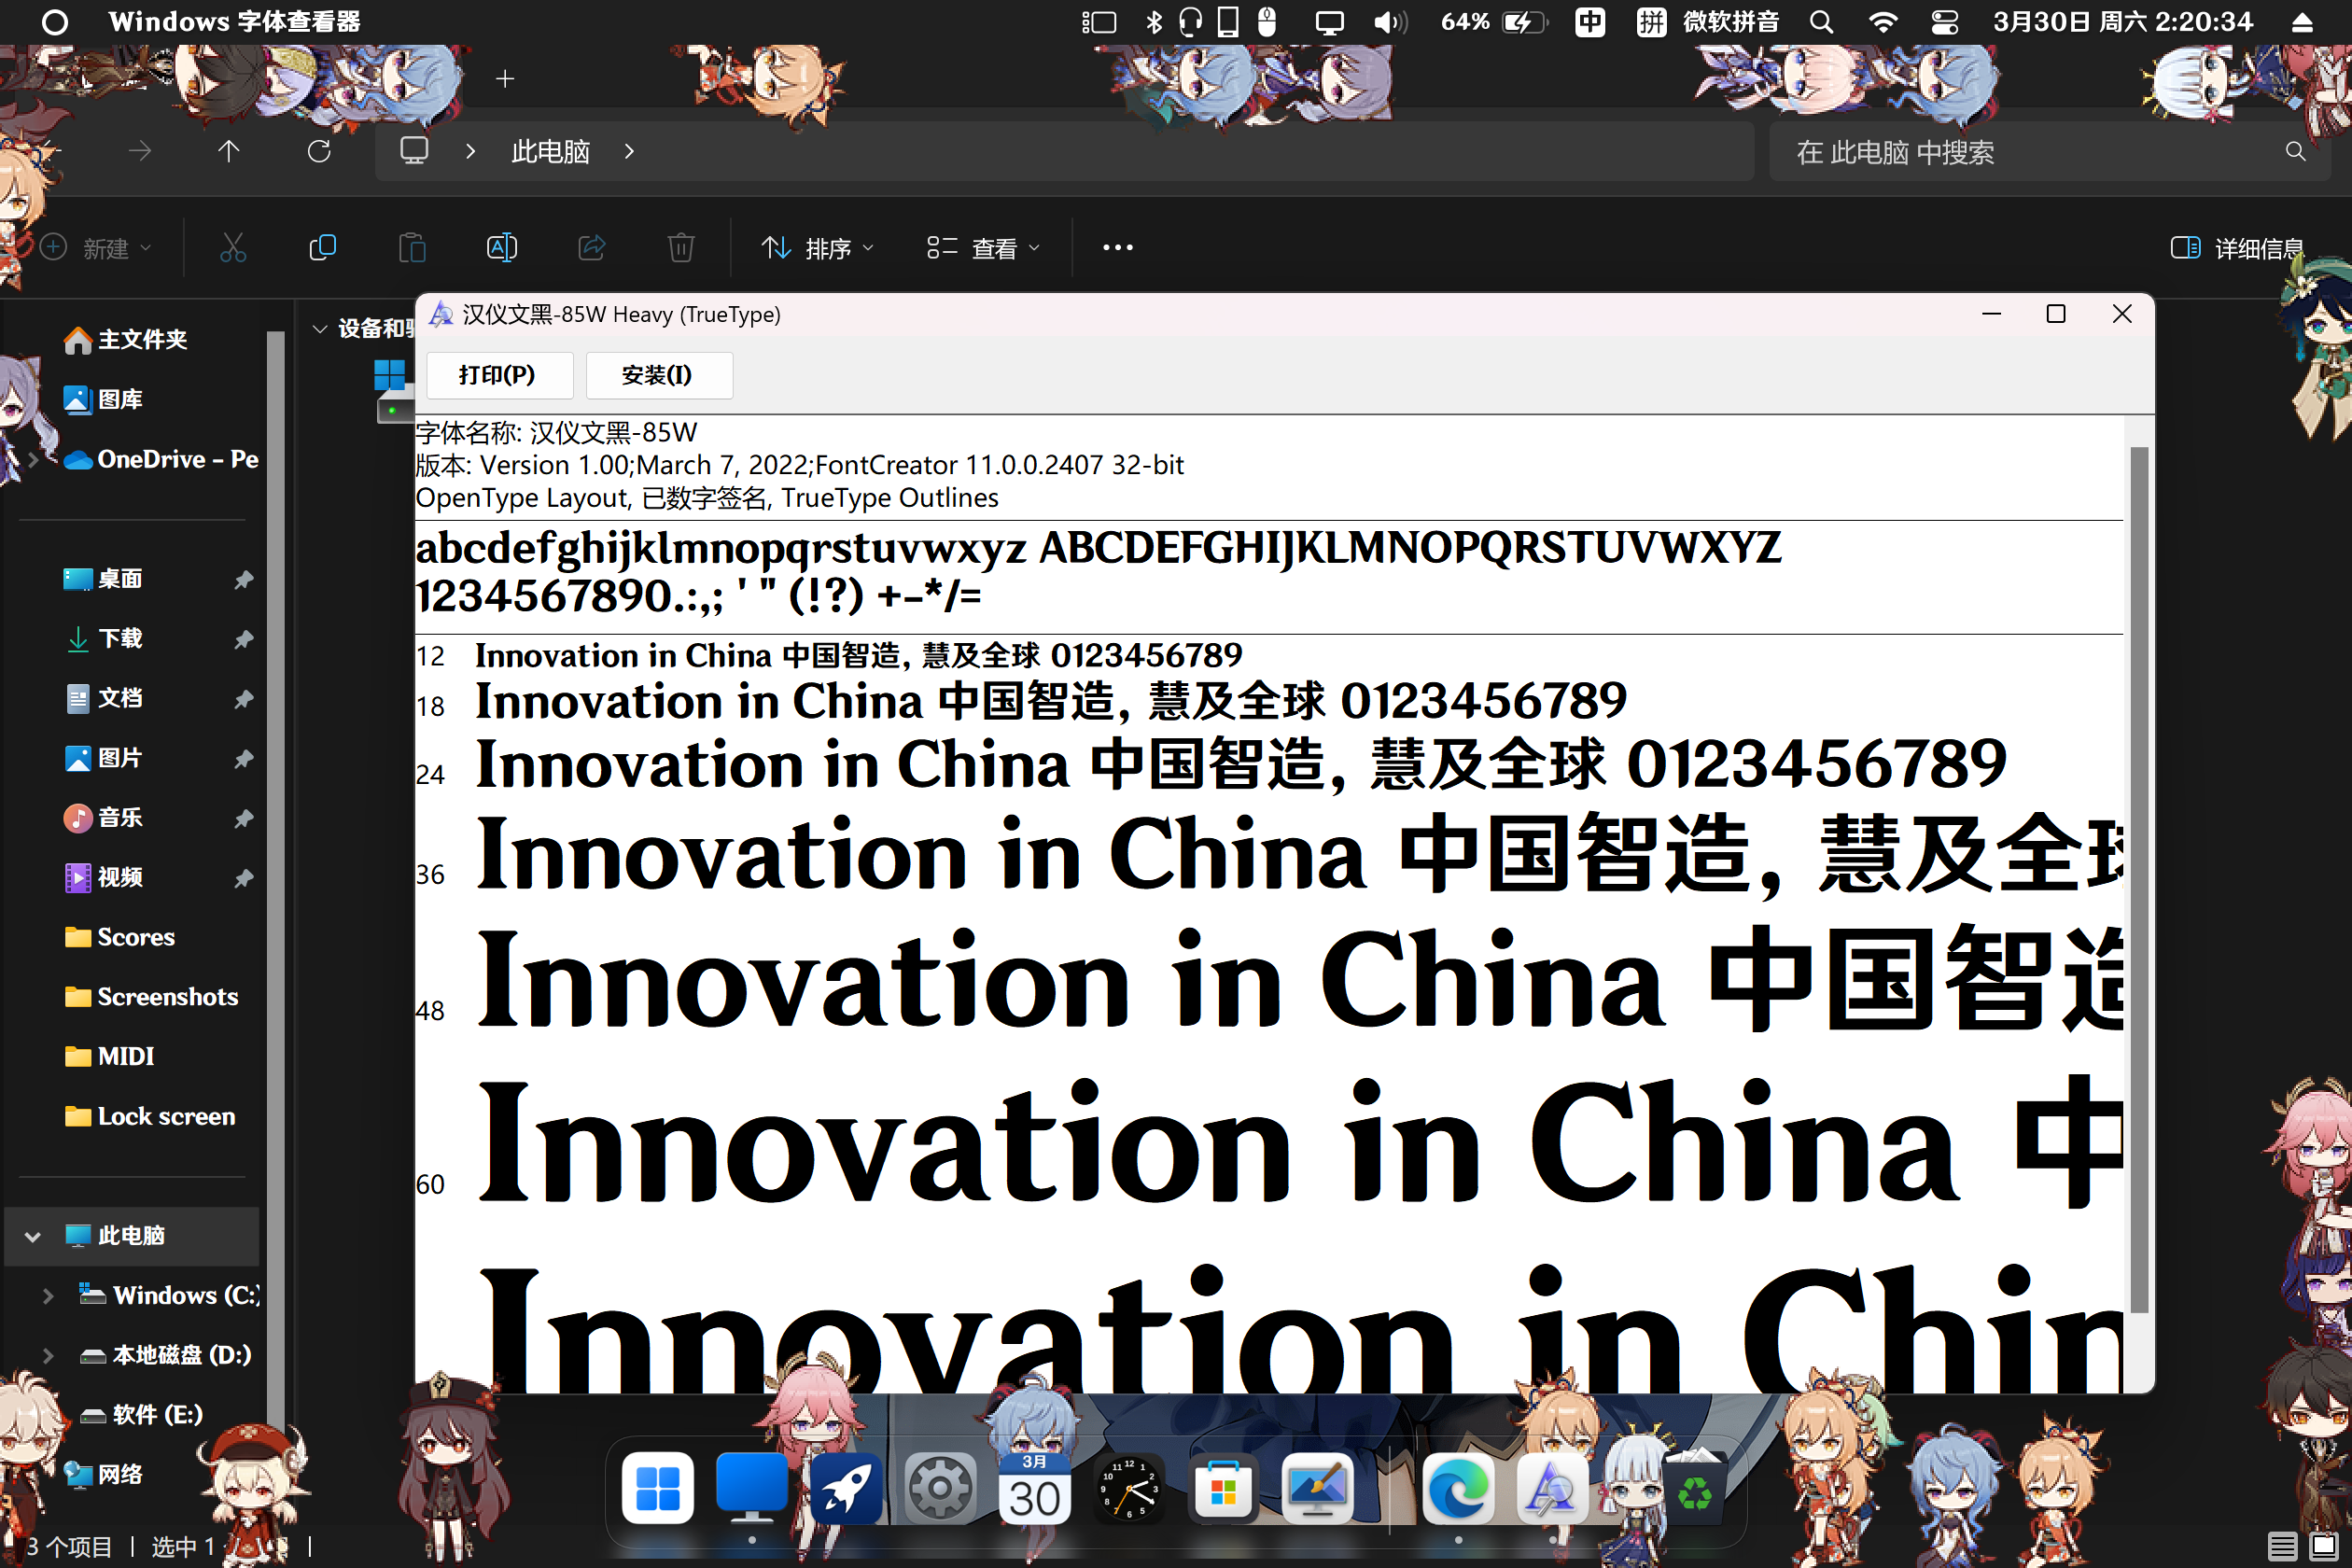The height and width of the screenshot is (1568, 2352).
Task: Click the 在 此电脑 中搜索 search field
Action: [x=2050, y=152]
